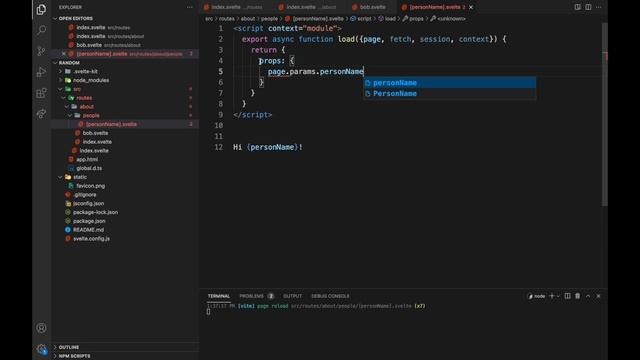The width and height of the screenshot is (640, 360).
Task: Split the terminal panel
Action: point(567,296)
